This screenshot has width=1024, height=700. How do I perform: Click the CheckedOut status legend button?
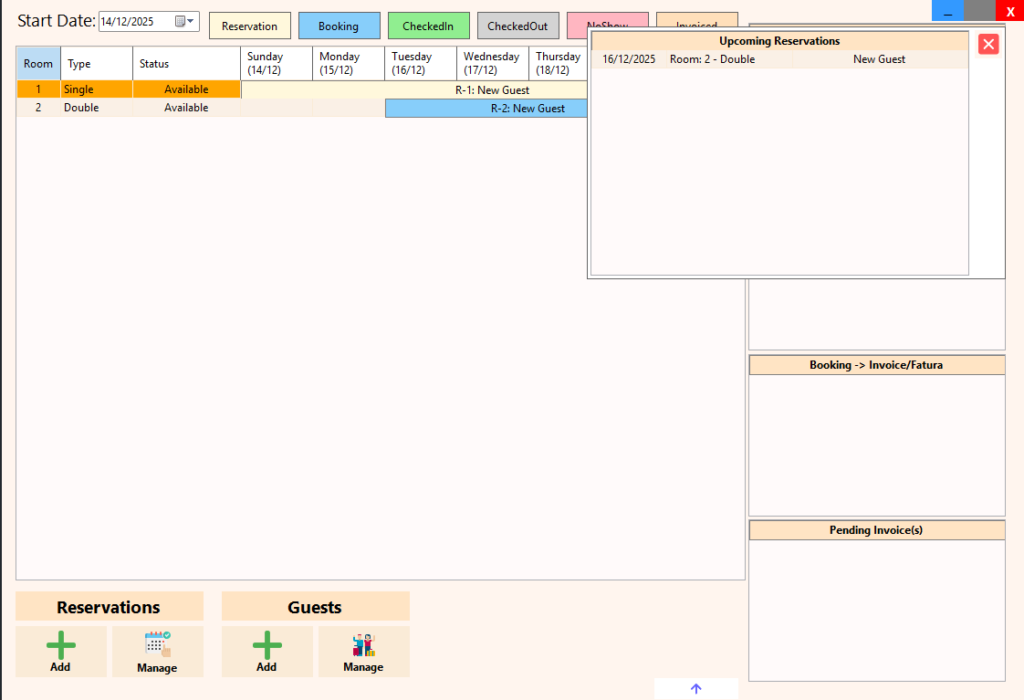point(517,26)
